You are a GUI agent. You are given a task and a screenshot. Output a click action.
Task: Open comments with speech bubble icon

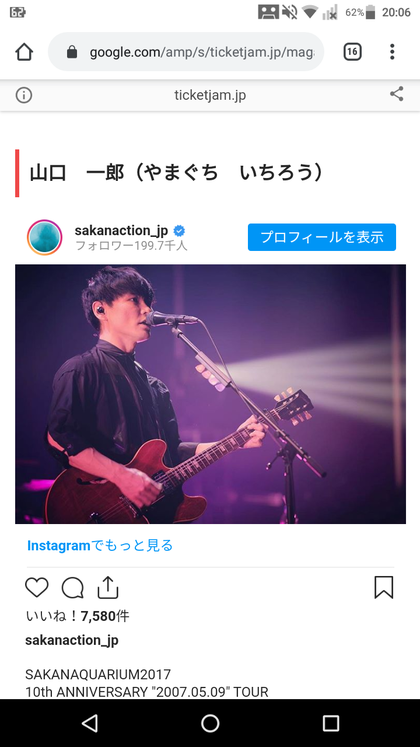tap(73, 588)
